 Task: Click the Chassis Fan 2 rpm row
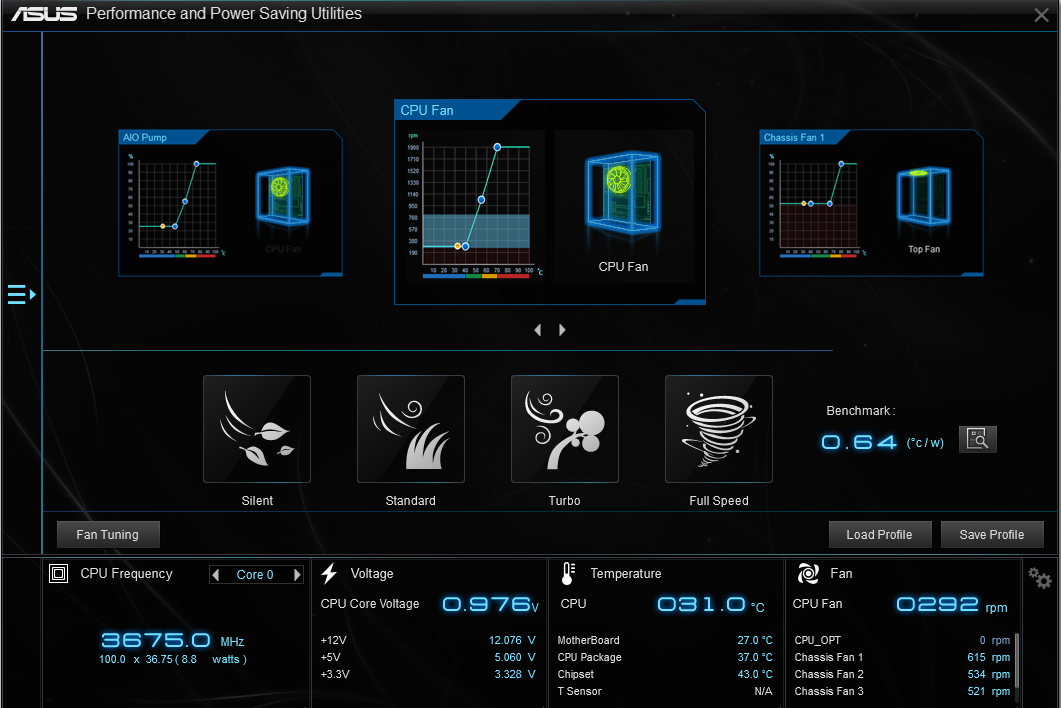(902, 674)
